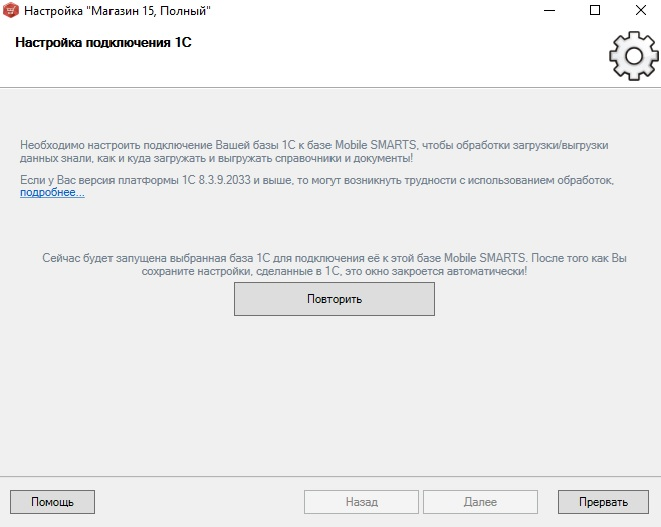Open help with Помощь button
661x527 pixels.
52,502
